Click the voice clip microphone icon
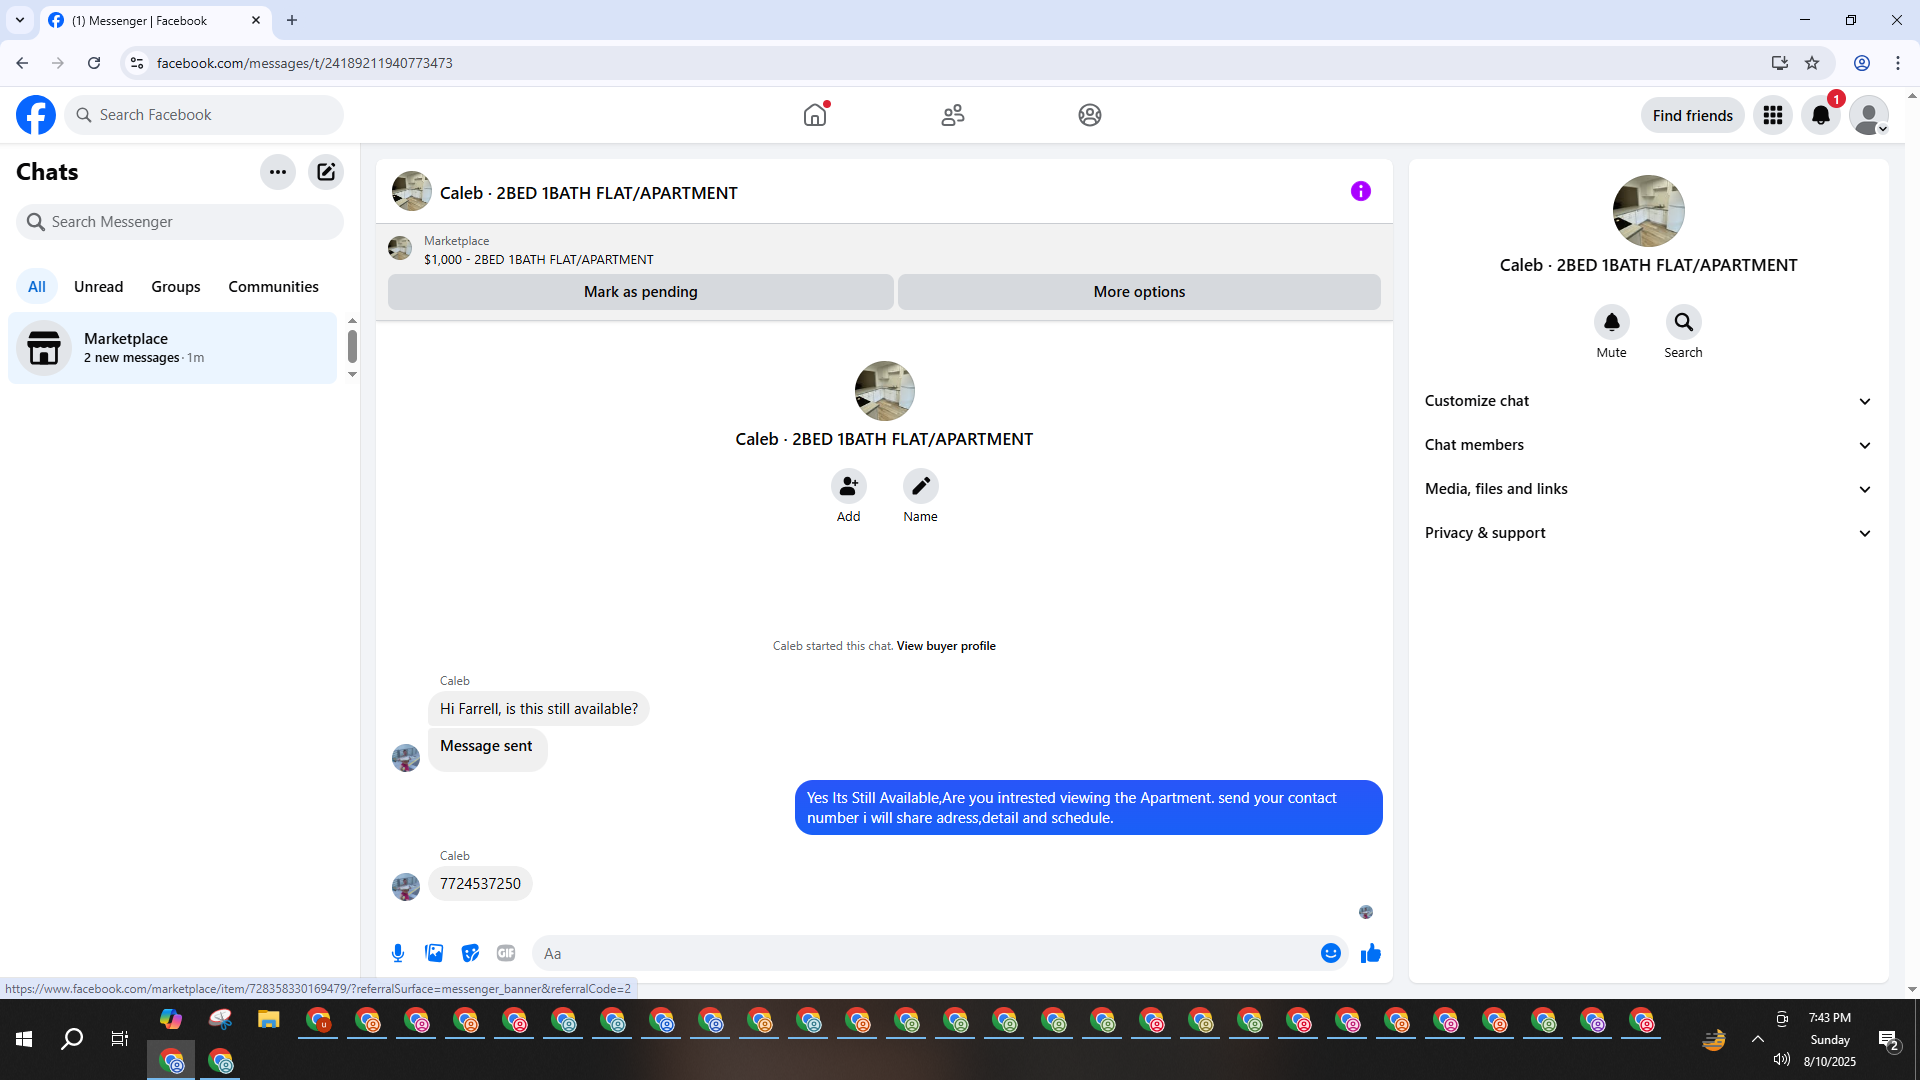The height and width of the screenshot is (1080, 1920). 398,953
